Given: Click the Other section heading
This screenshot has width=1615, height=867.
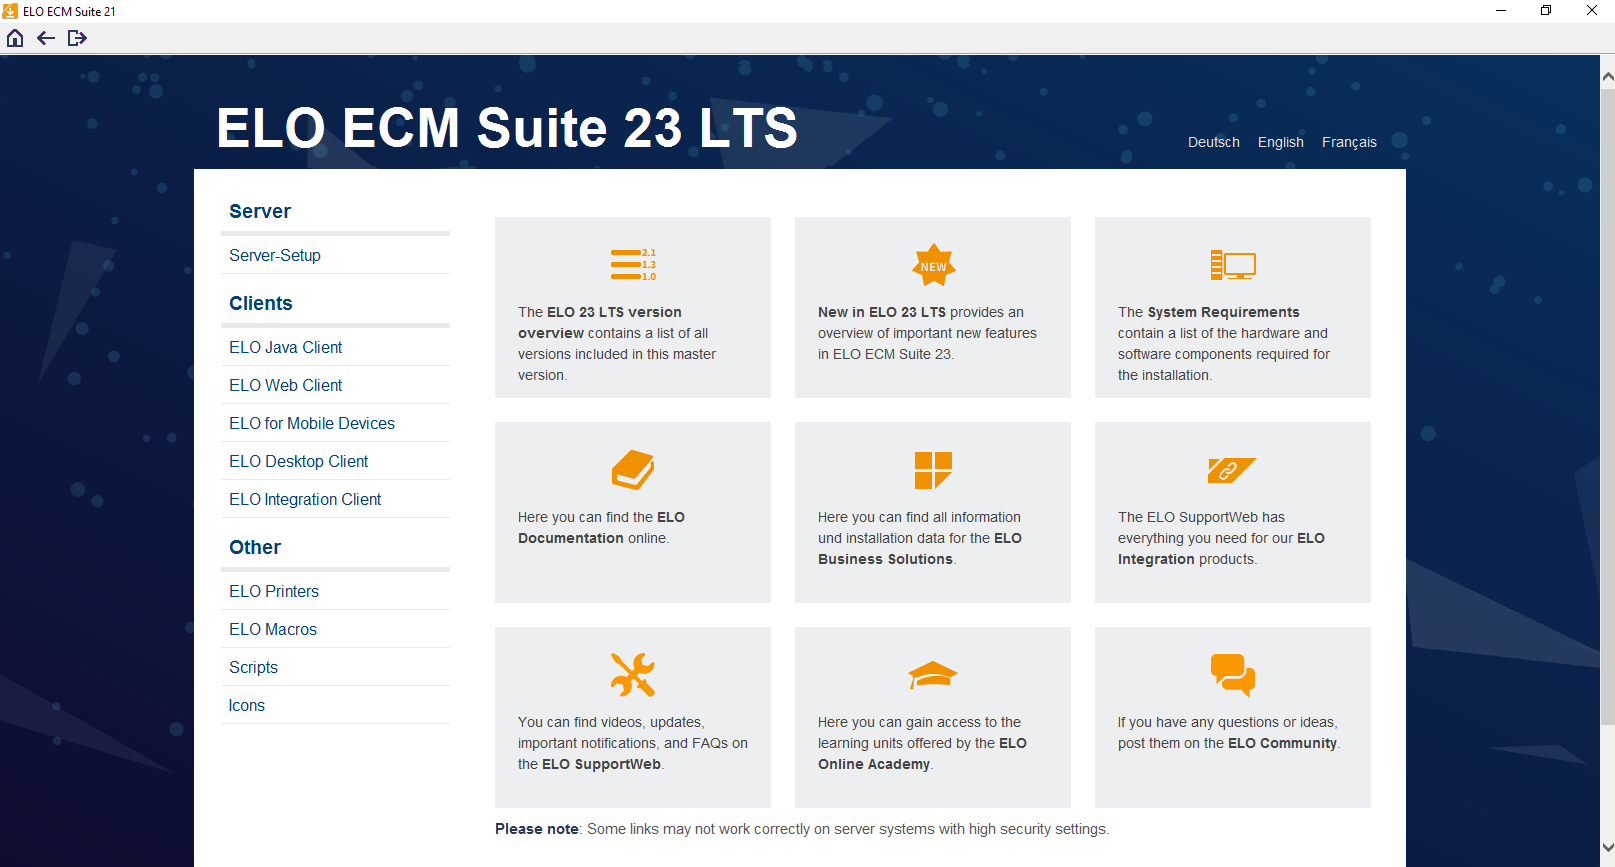Looking at the screenshot, I should pyautogui.click(x=255, y=547).
